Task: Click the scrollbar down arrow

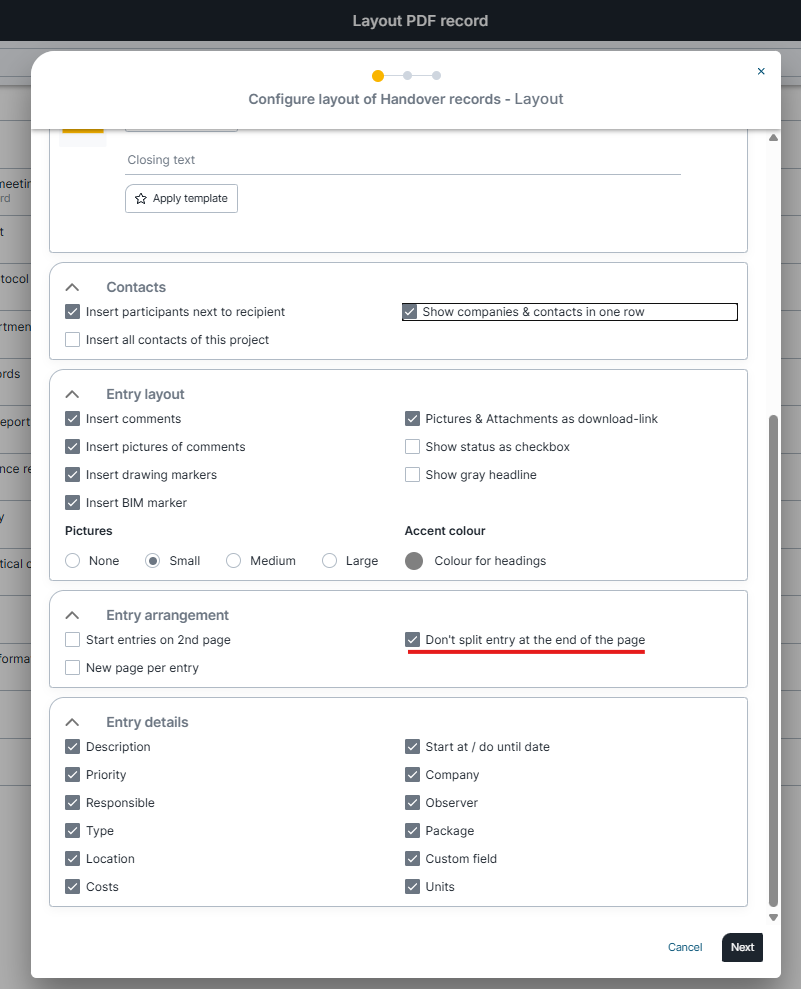Action: click(x=773, y=917)
